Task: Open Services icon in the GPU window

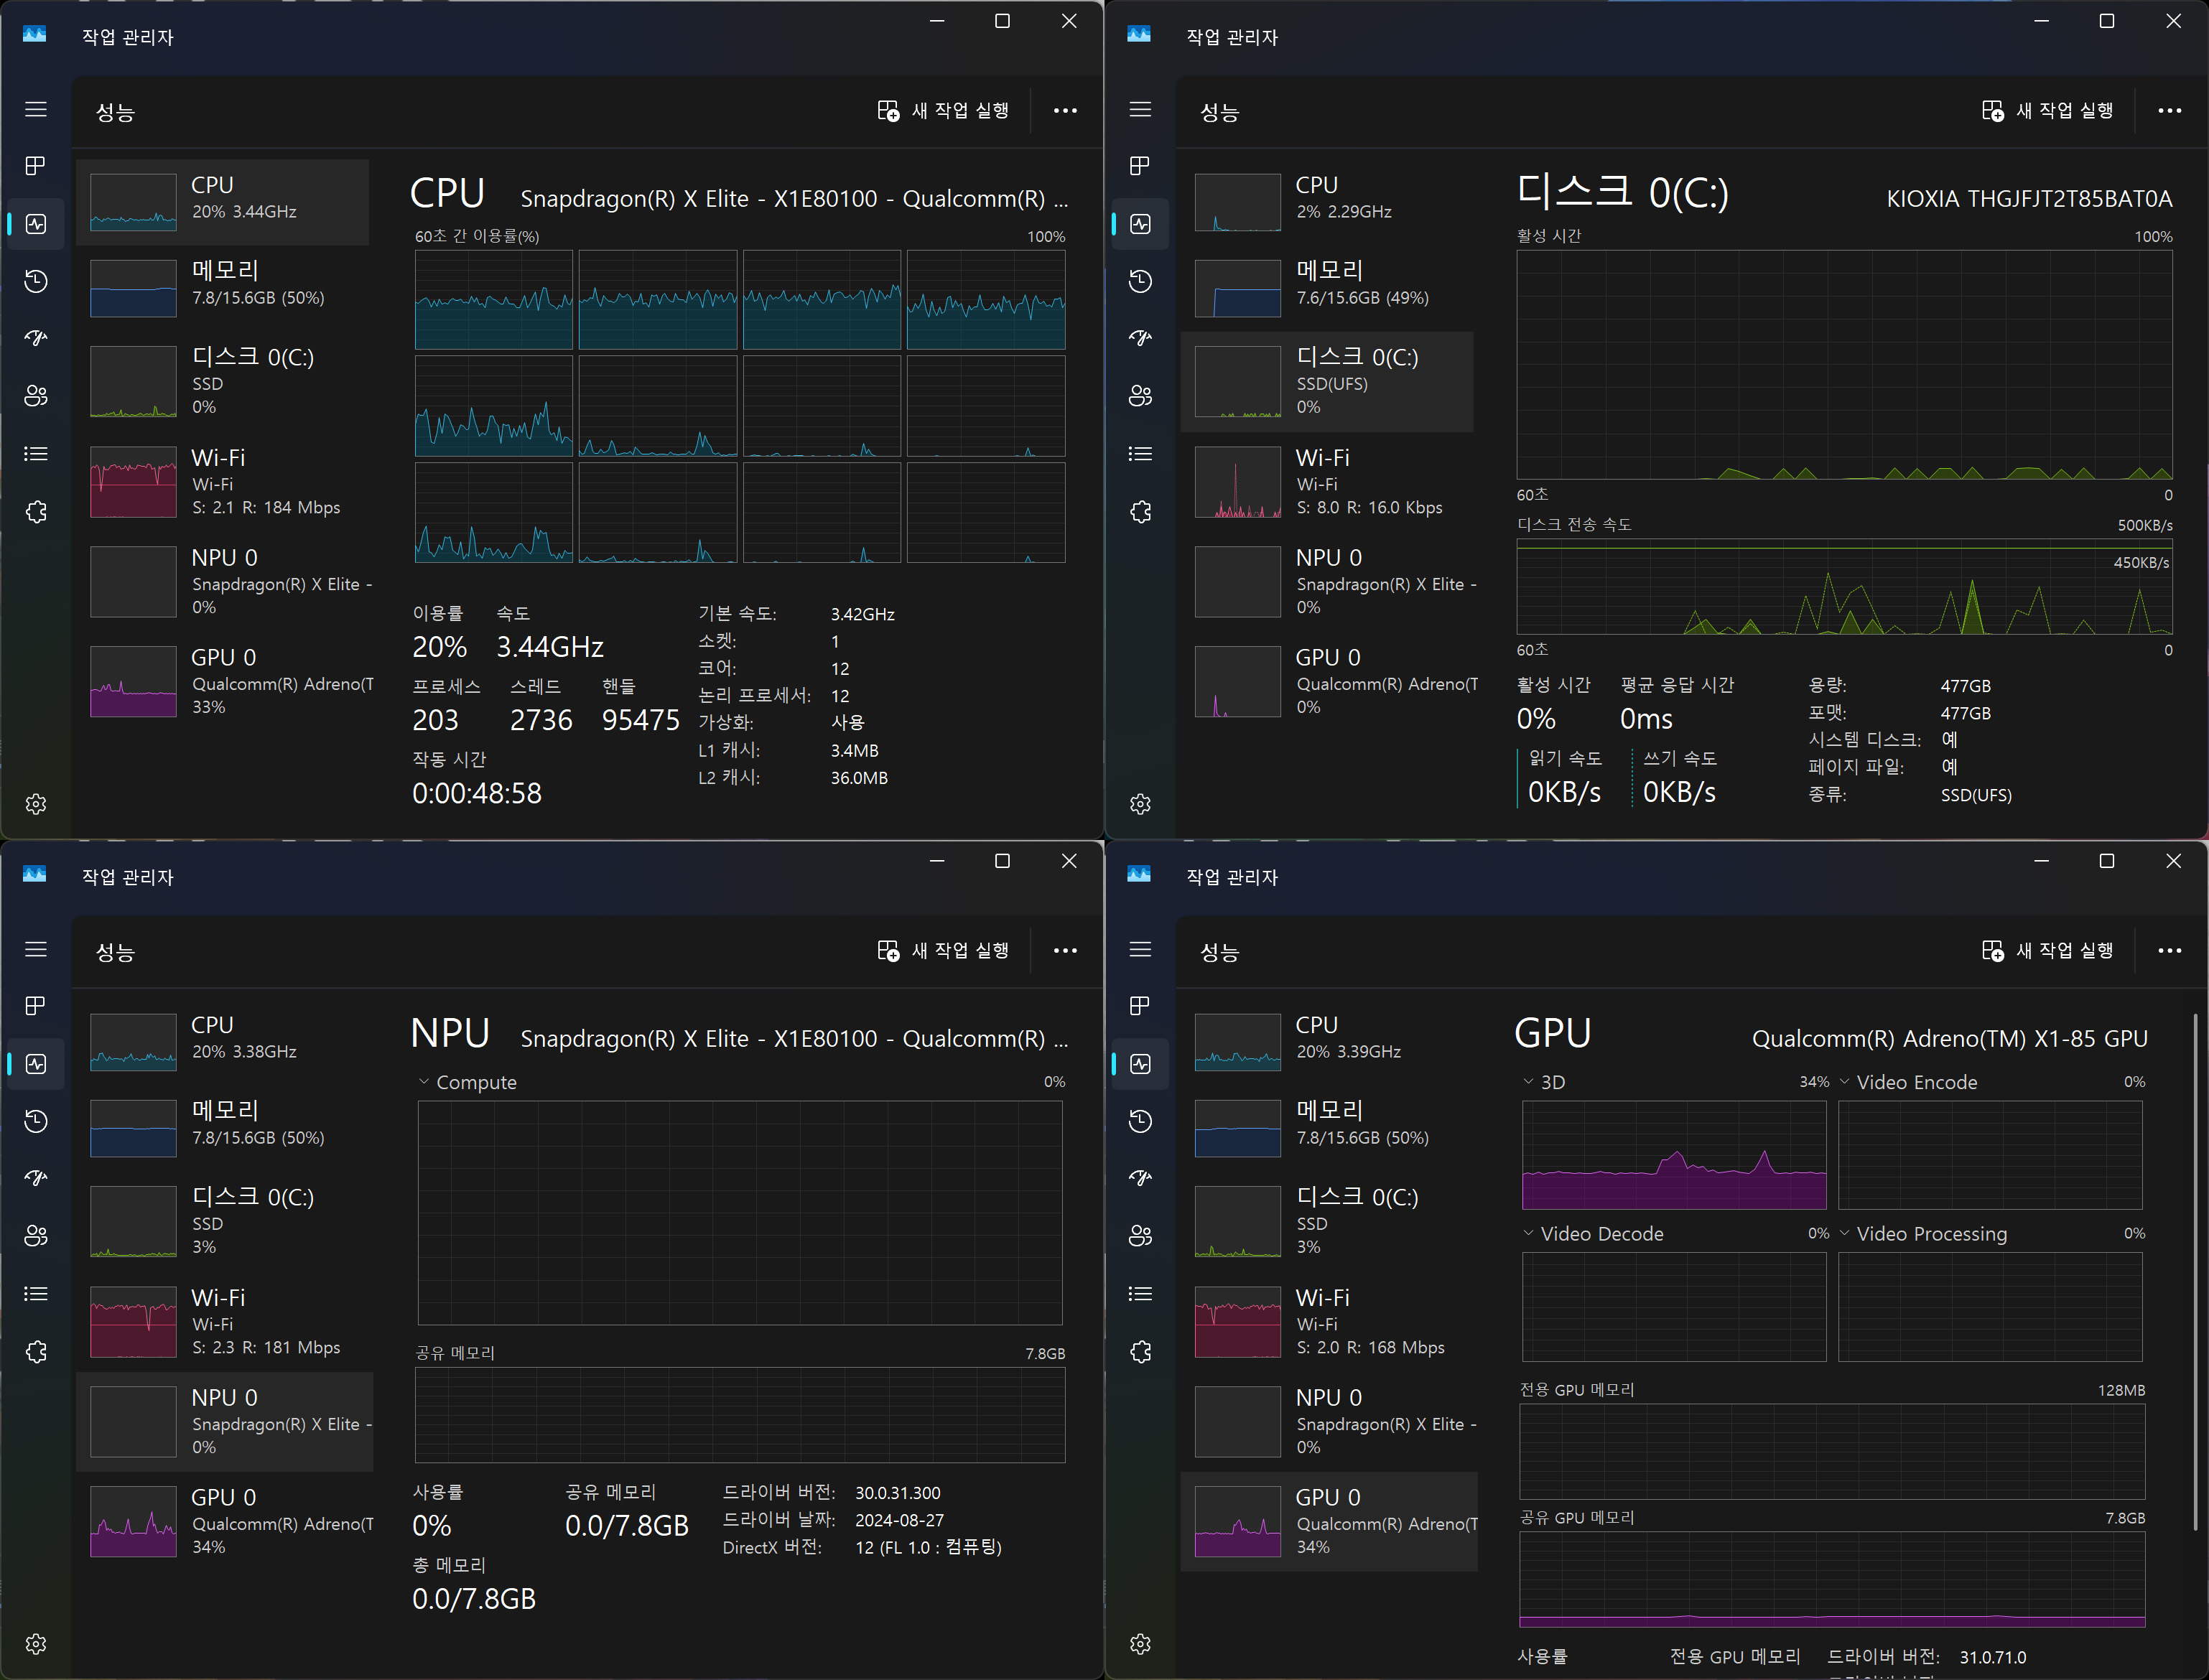Action: [x=1140, y=1352]
